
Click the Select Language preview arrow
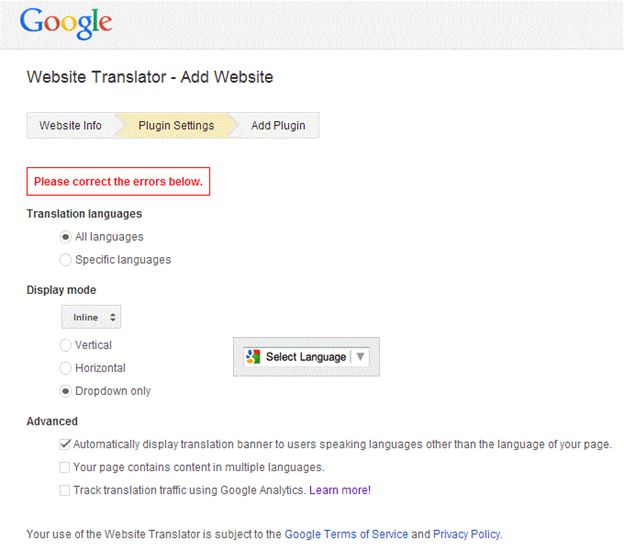point(361,356)
